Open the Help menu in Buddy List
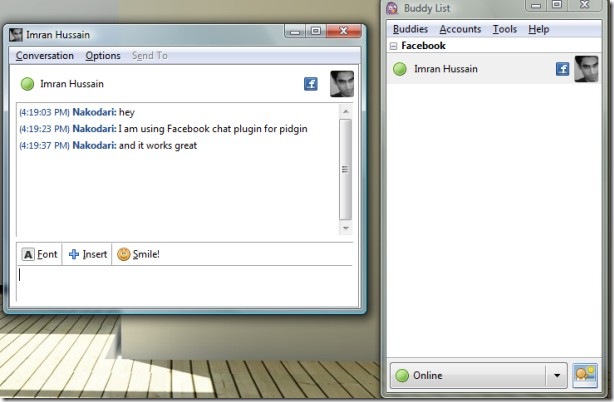The width and height of the screenshot is (614, 402). click(538, 29)
